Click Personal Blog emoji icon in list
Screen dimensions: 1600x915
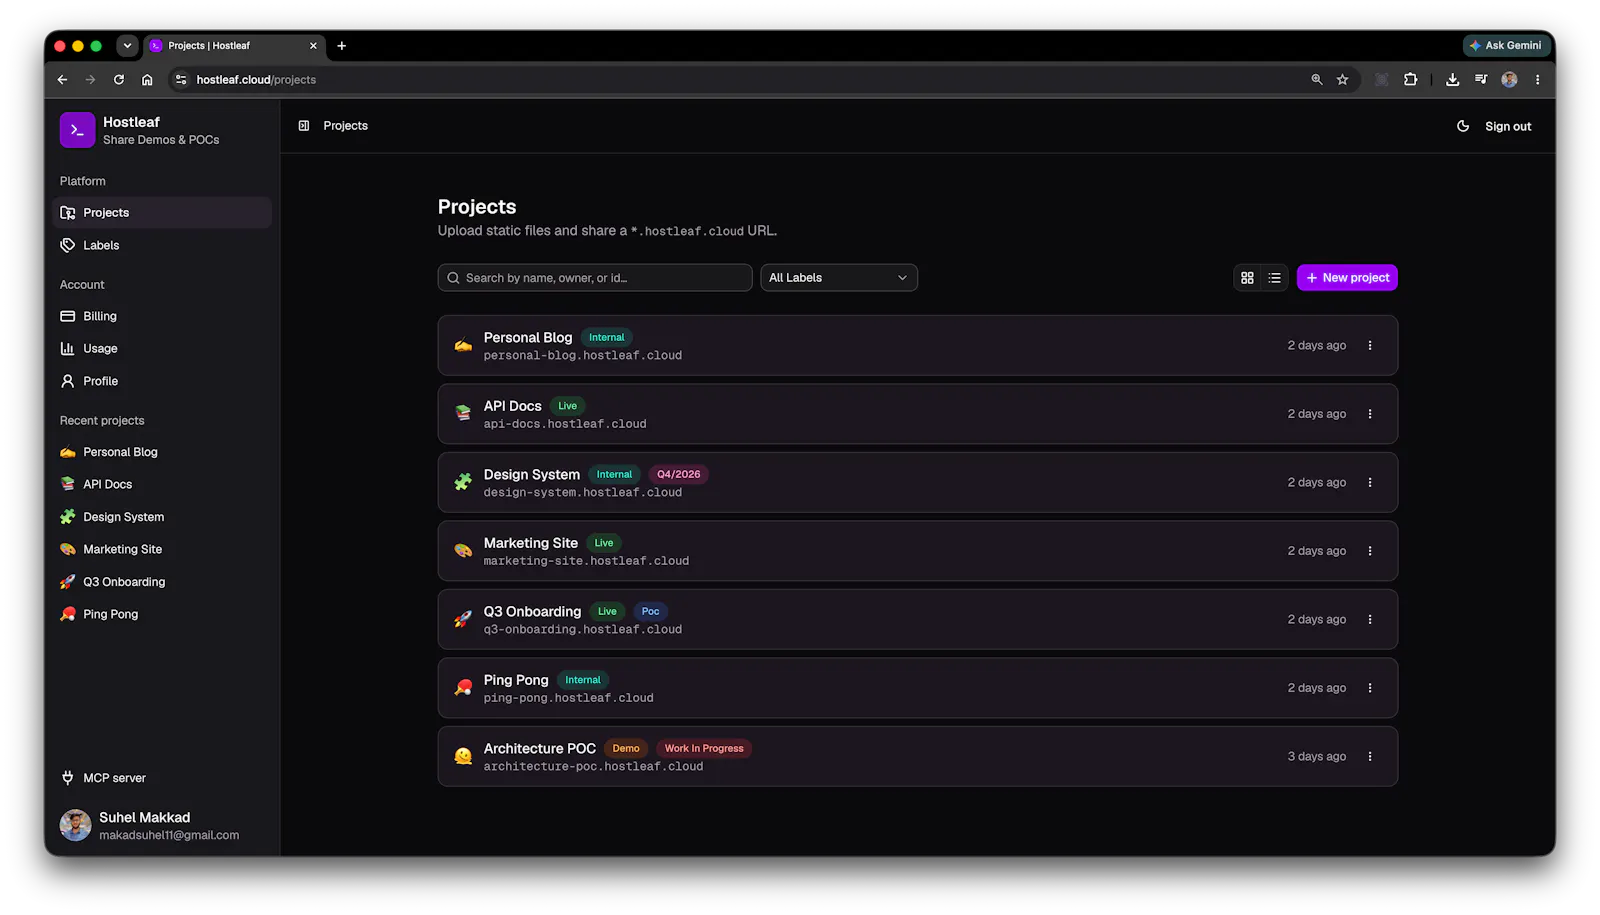pyautogui.click(x=463, y=346)
